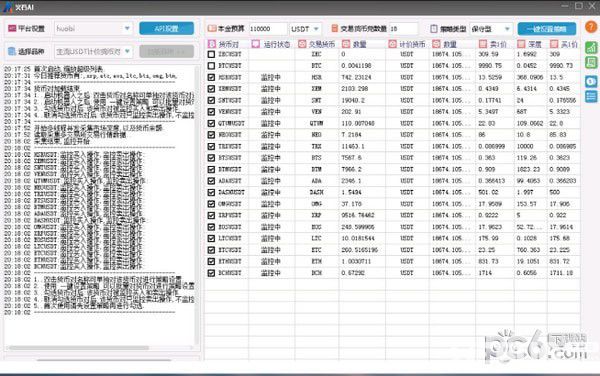Image resolution: width=600 pixels, height=376 pixels.
Task: Click the trading pair count field showing 10
Action: point(403,29)
